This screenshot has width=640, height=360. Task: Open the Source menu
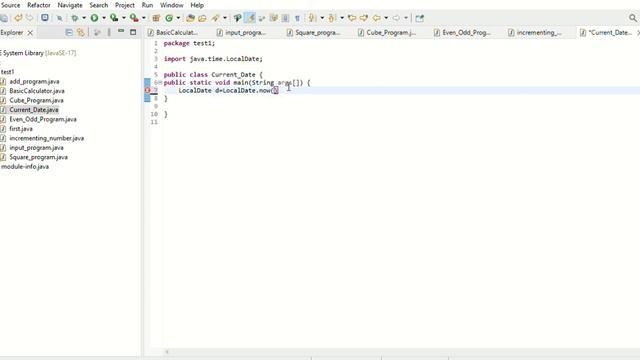click(x=10, y=5)
